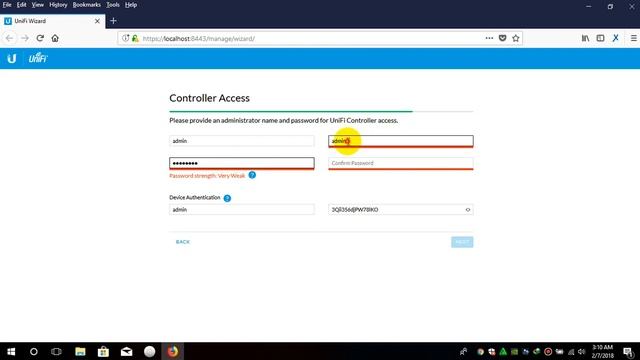Image resolution: width=640 pixels, height=360 pixels.
Task: Open the People icon in taskbar
Action: point(463,351)
